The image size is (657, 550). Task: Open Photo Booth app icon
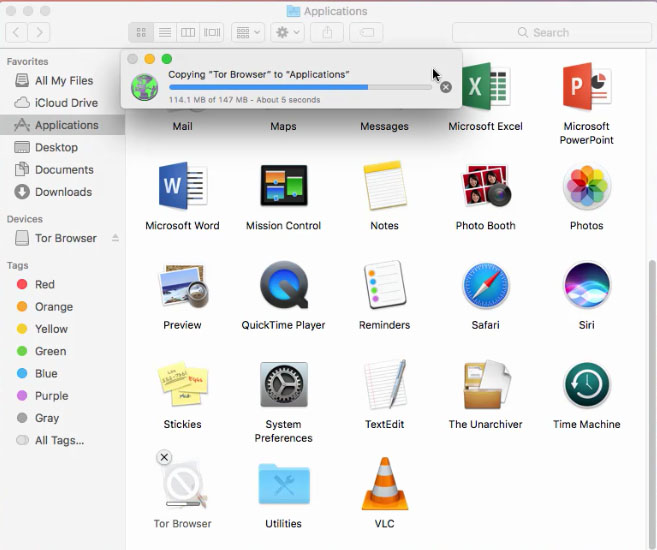pyautogui.click(x=486, y=186)
